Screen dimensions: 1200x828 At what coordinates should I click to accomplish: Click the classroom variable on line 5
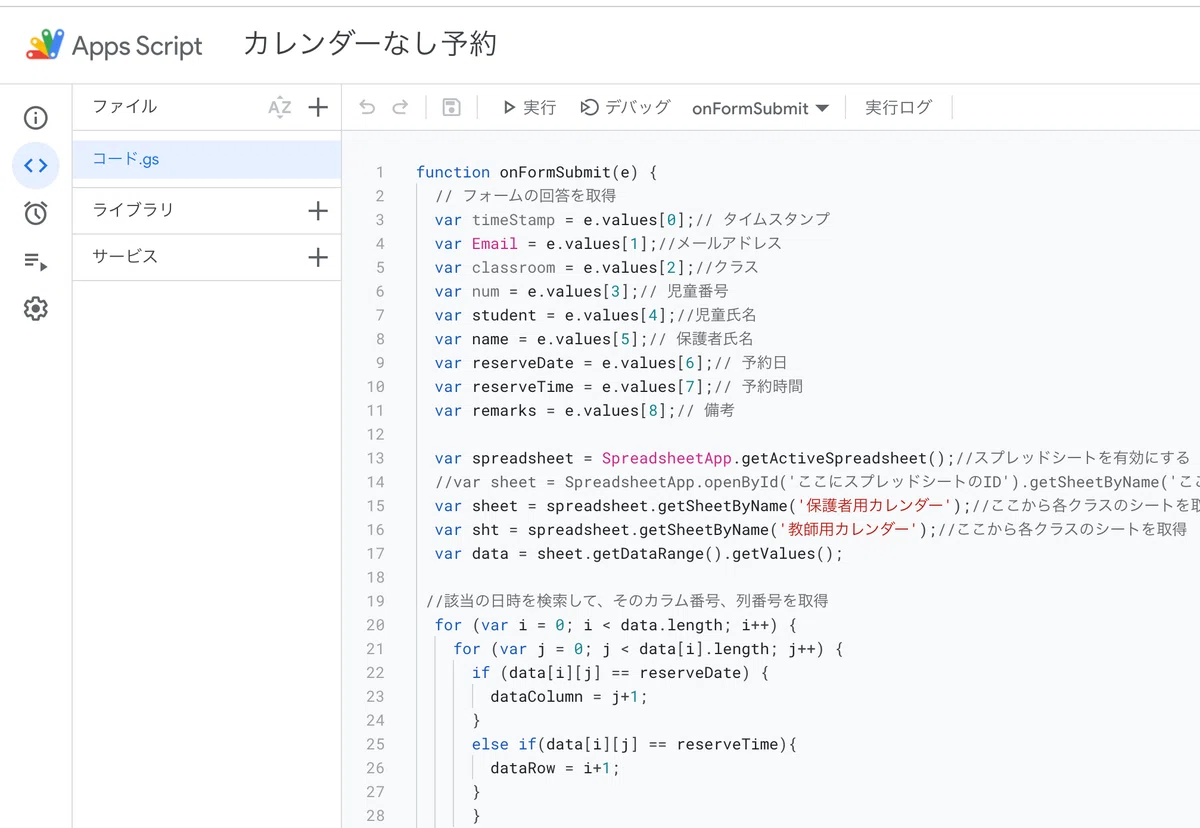[x=513, y=268]
